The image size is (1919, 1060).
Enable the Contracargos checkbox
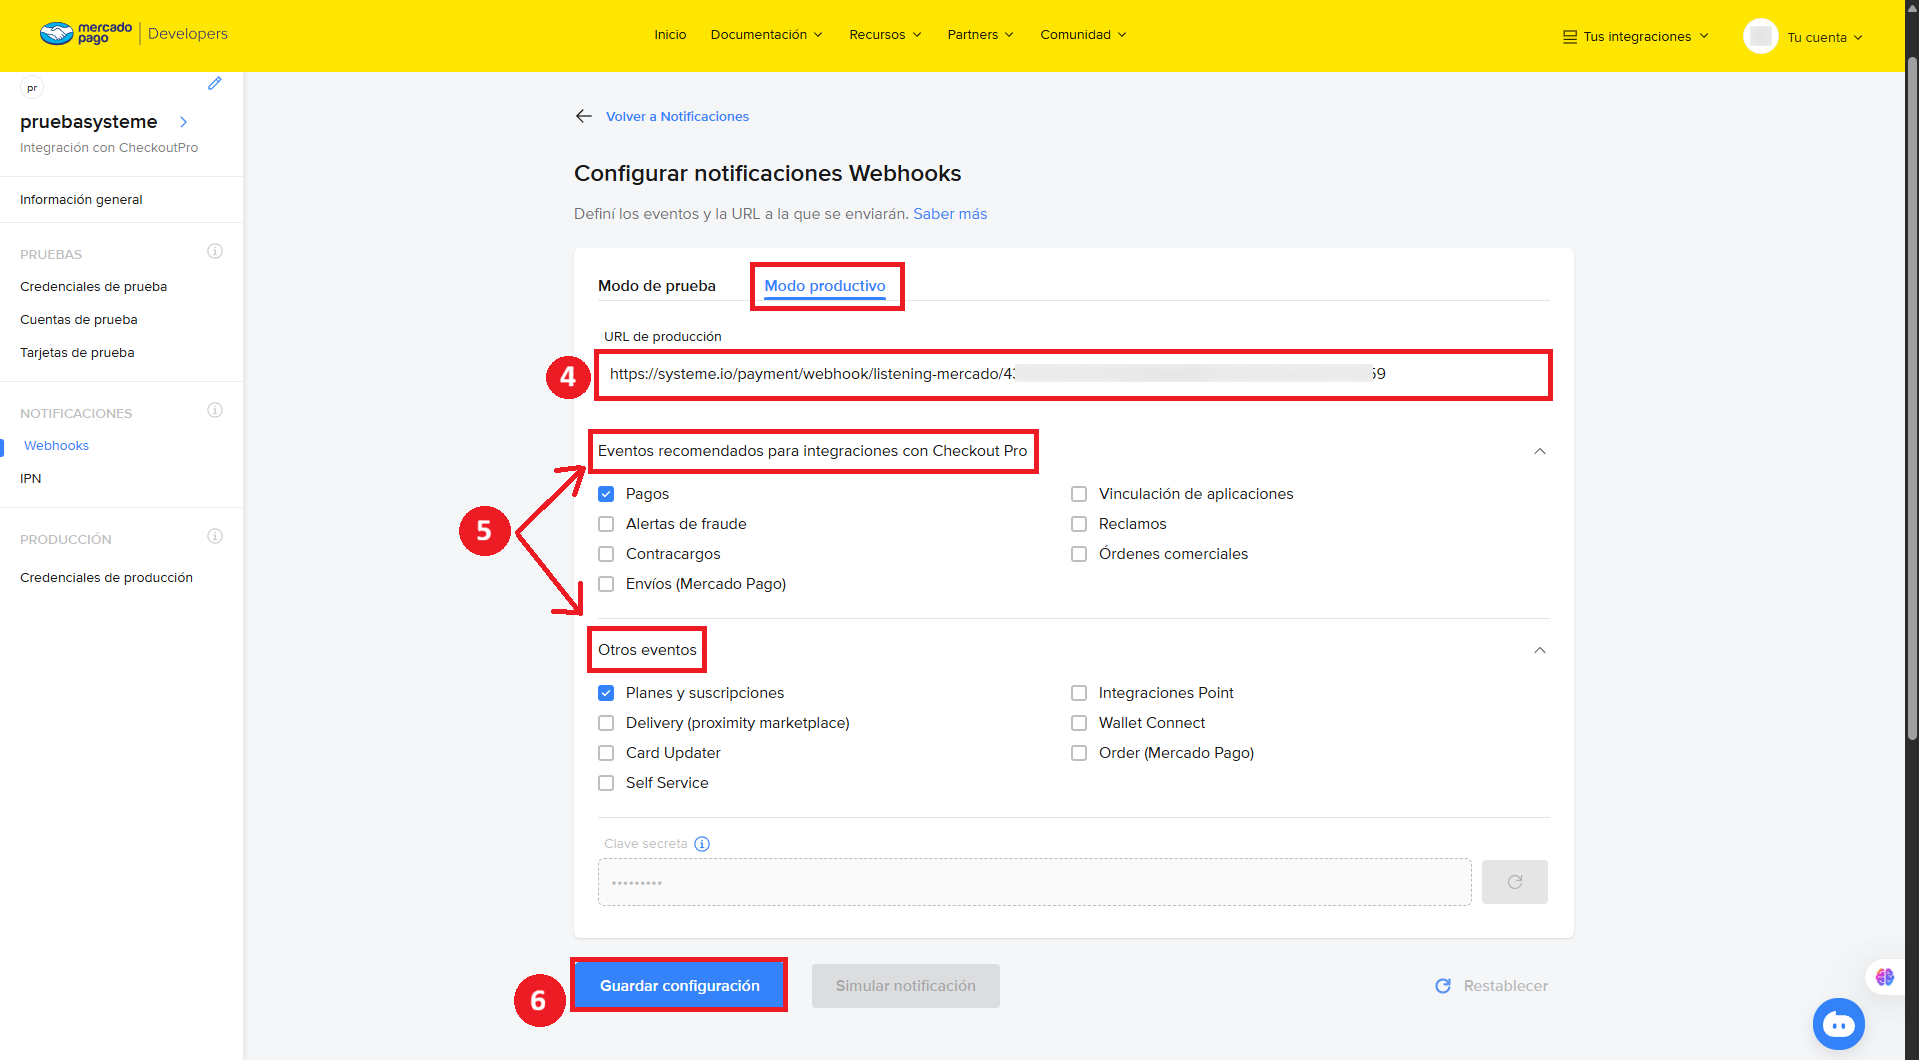606,554
